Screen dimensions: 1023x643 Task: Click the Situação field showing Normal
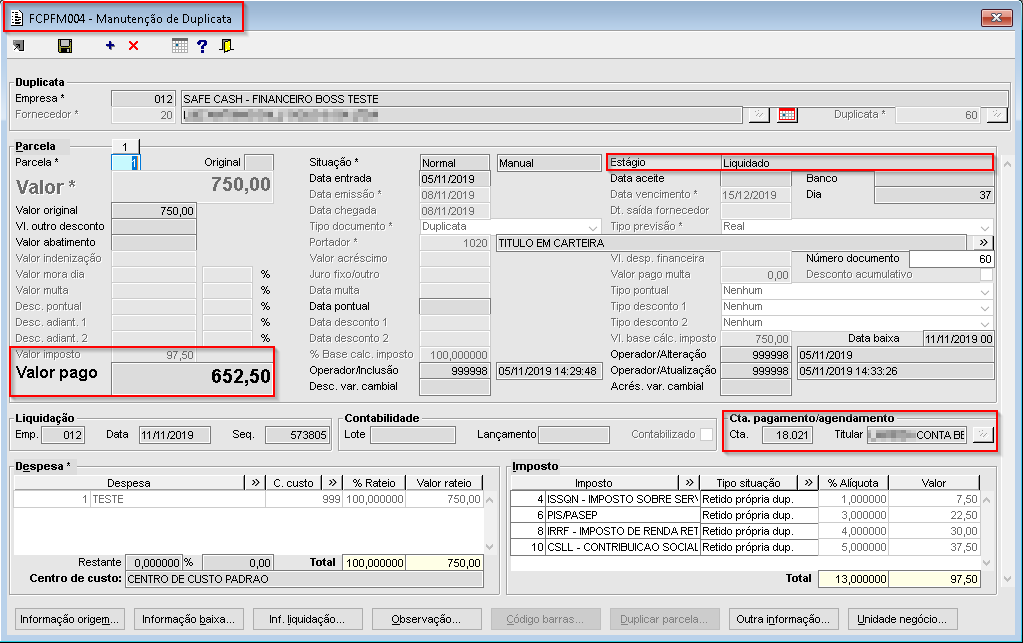pos(455,163)
